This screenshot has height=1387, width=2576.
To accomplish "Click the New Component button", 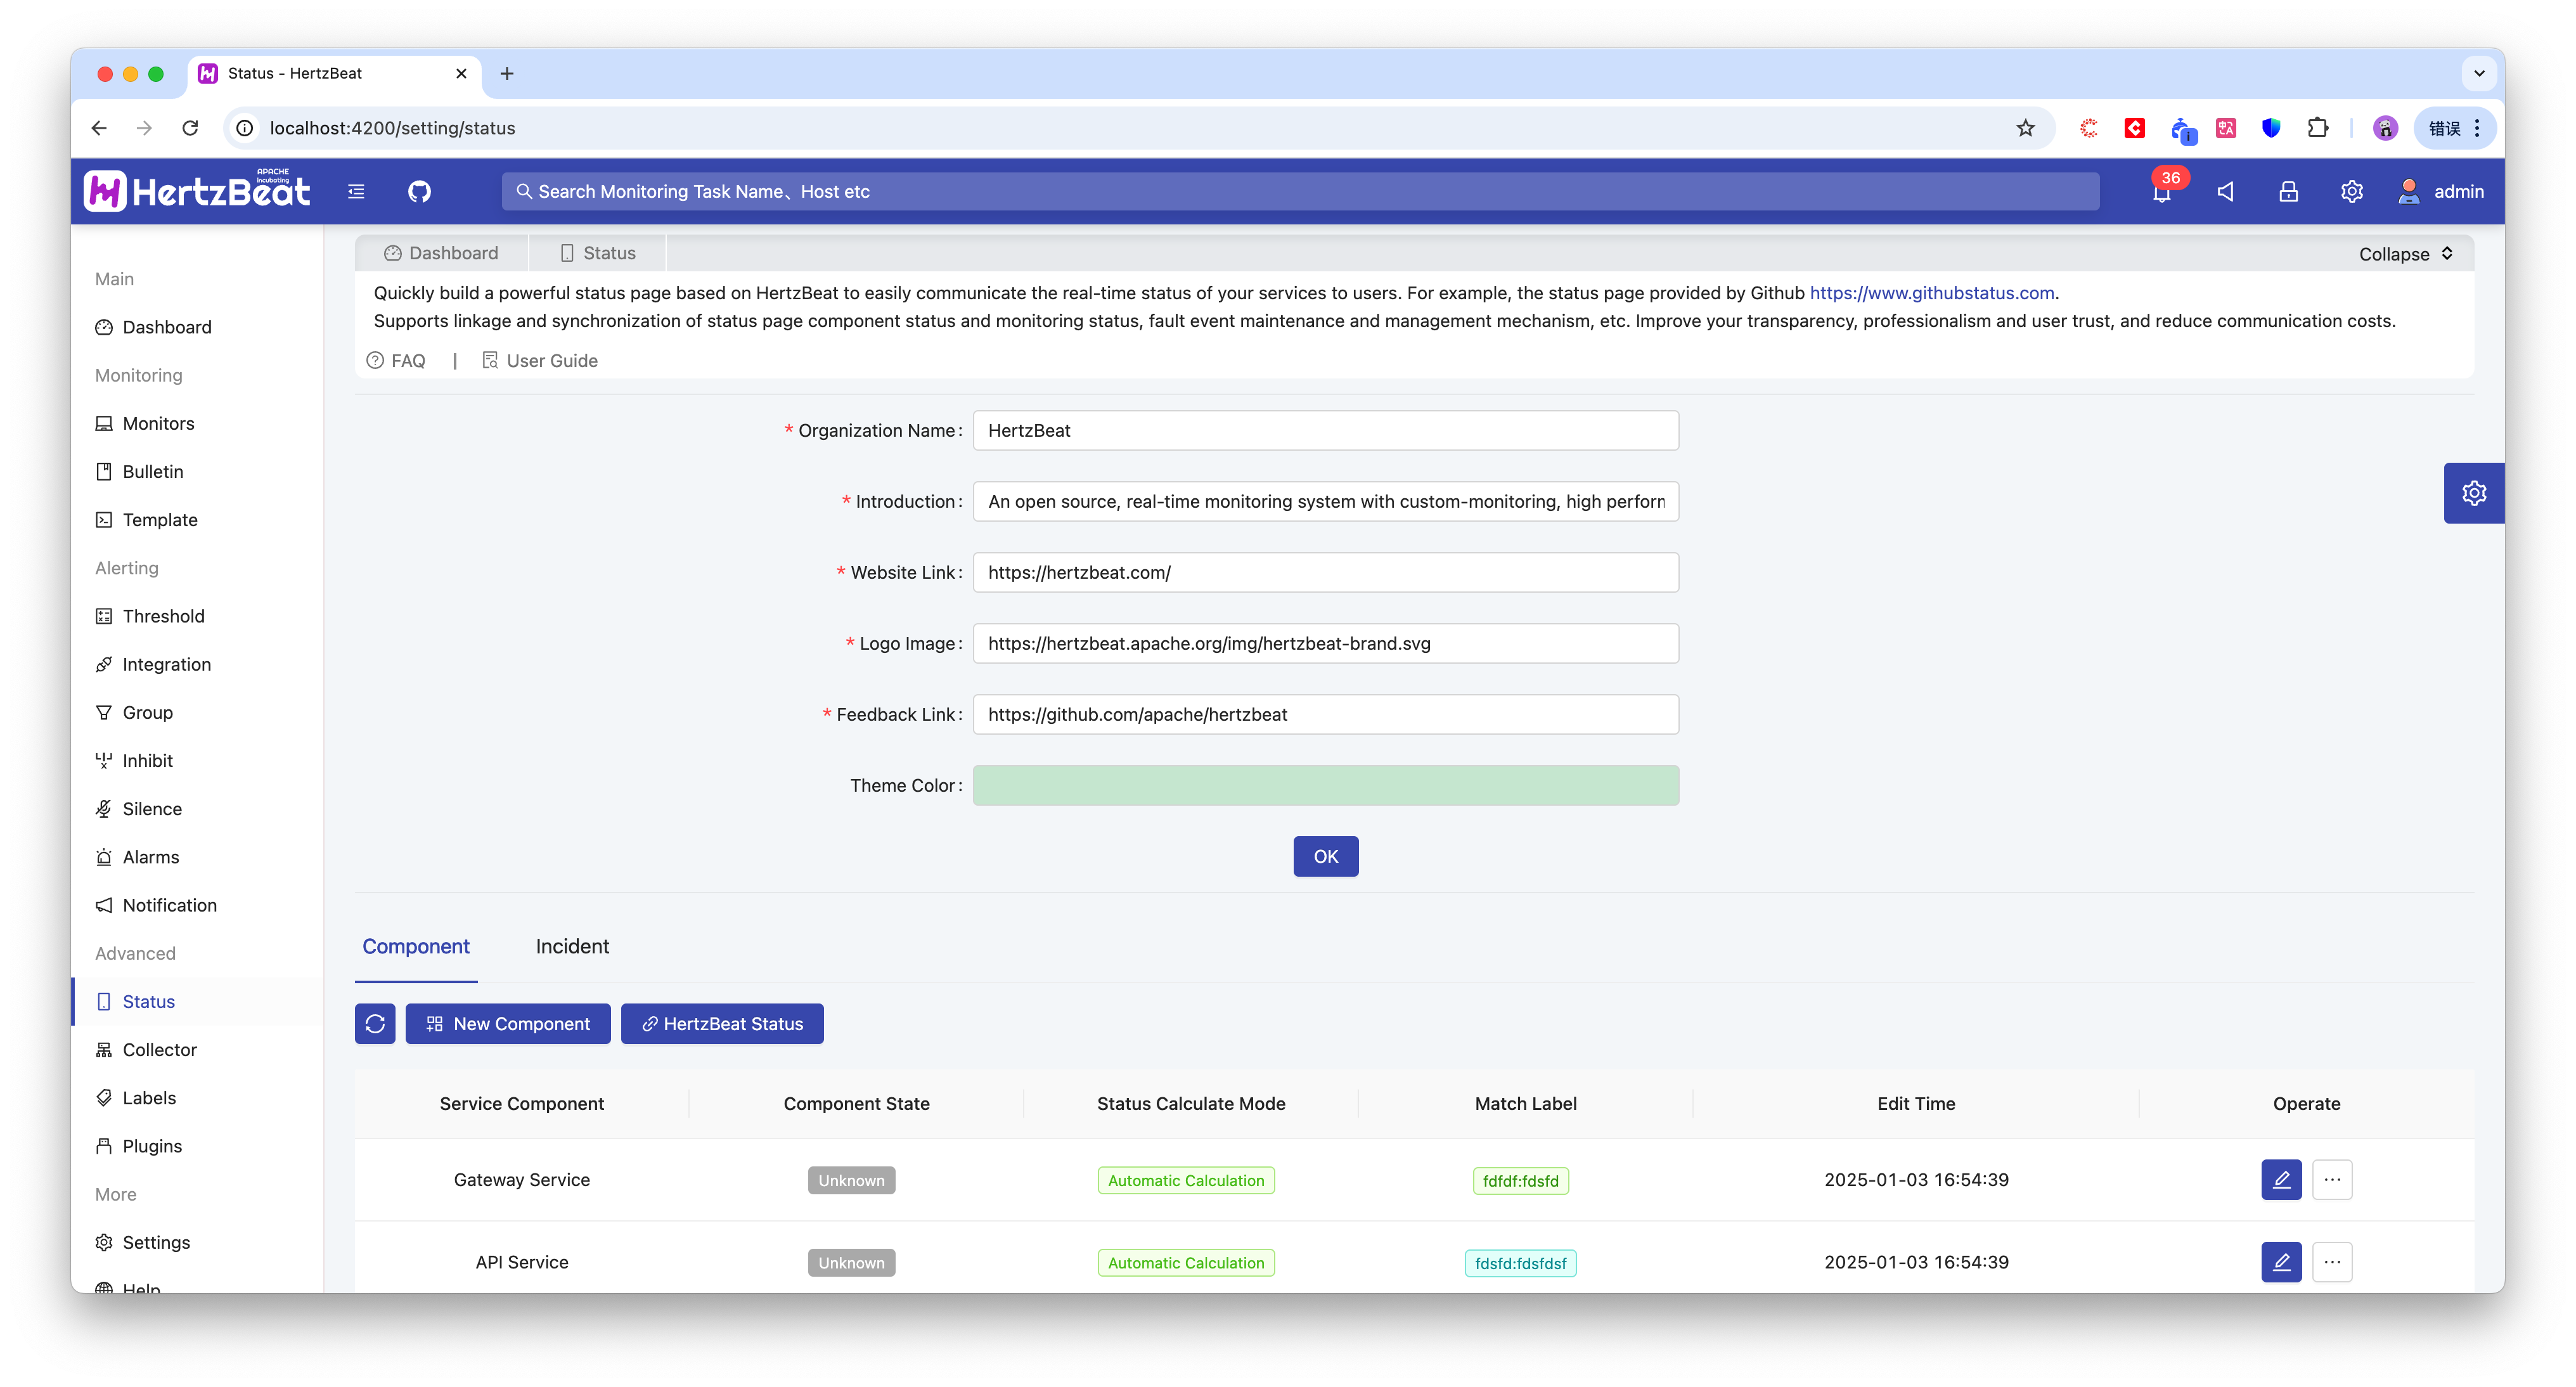I will point(508,1023).
